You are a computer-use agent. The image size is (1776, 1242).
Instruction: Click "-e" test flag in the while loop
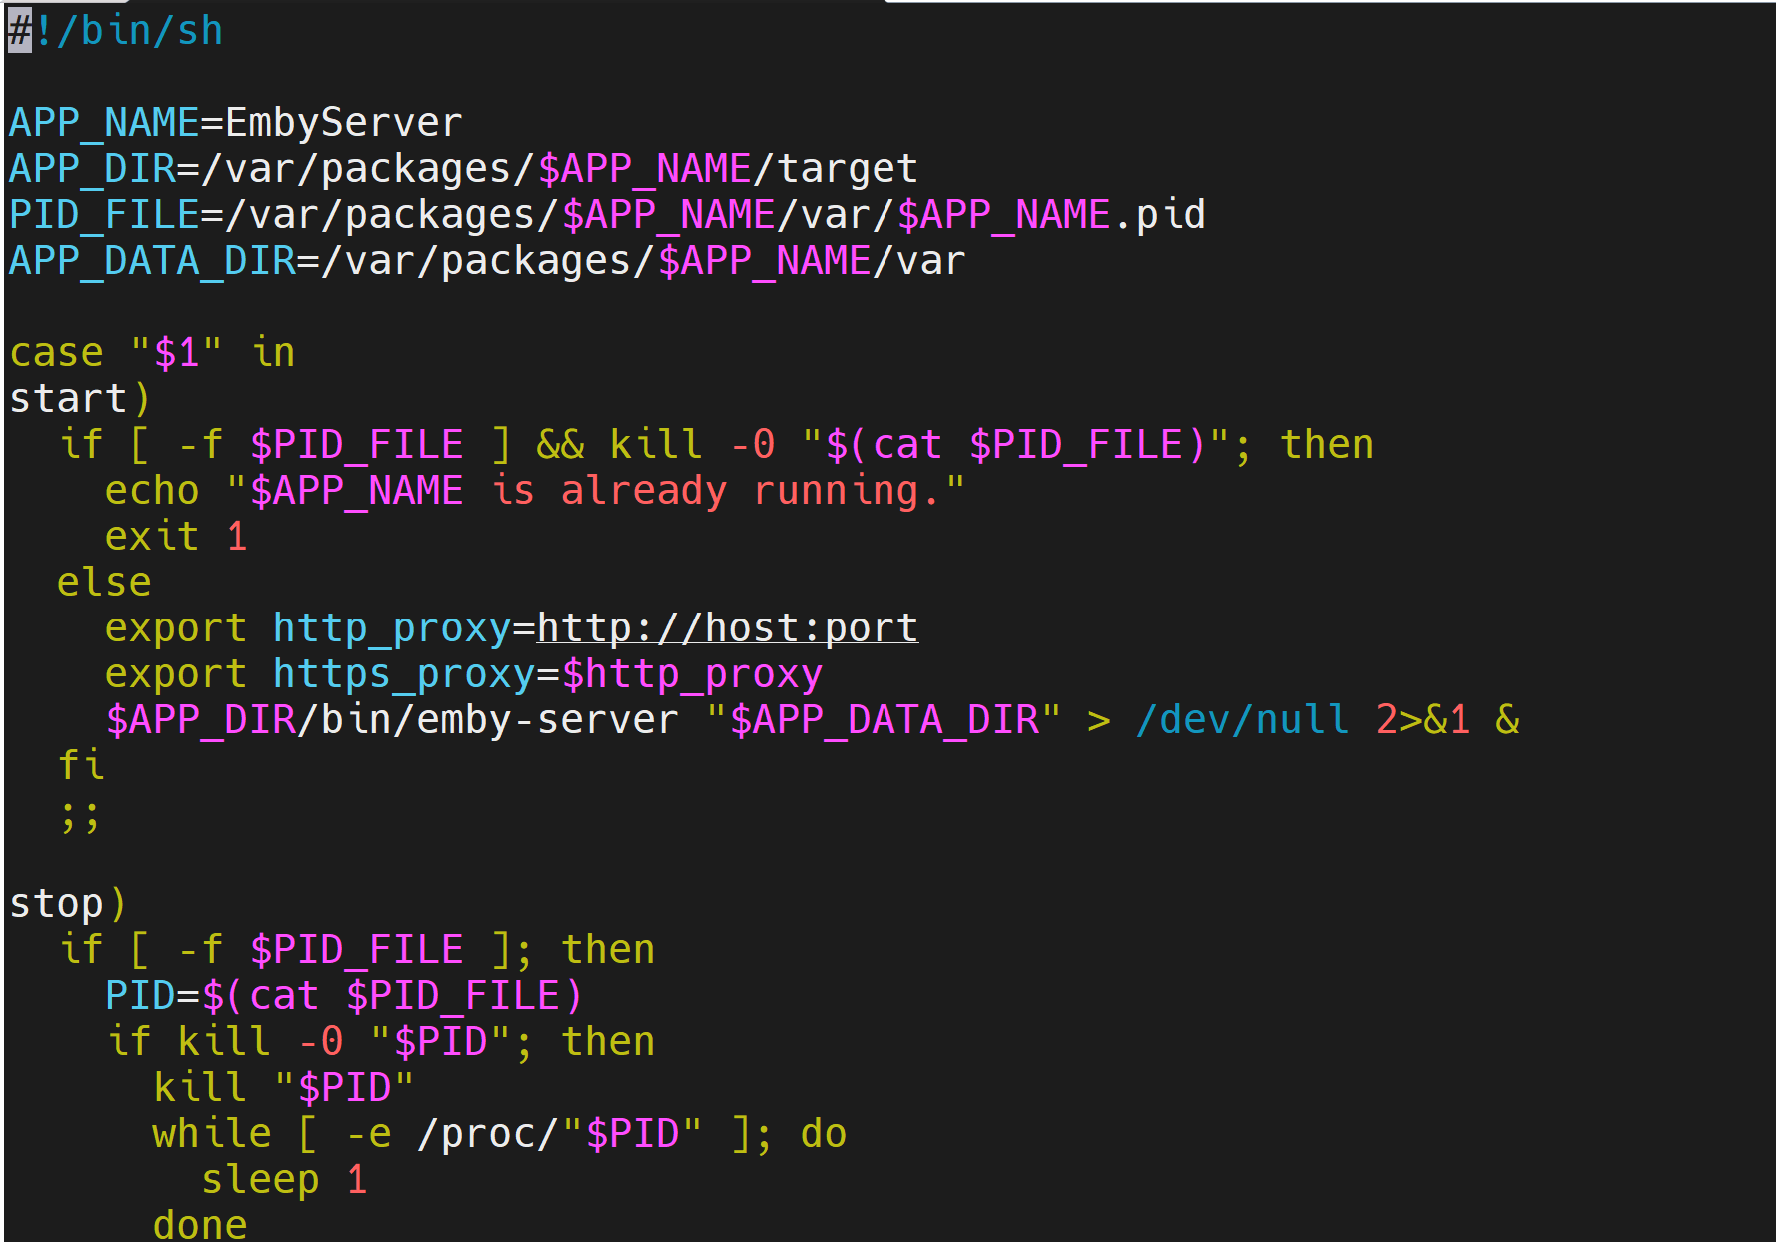(368, 1135)
